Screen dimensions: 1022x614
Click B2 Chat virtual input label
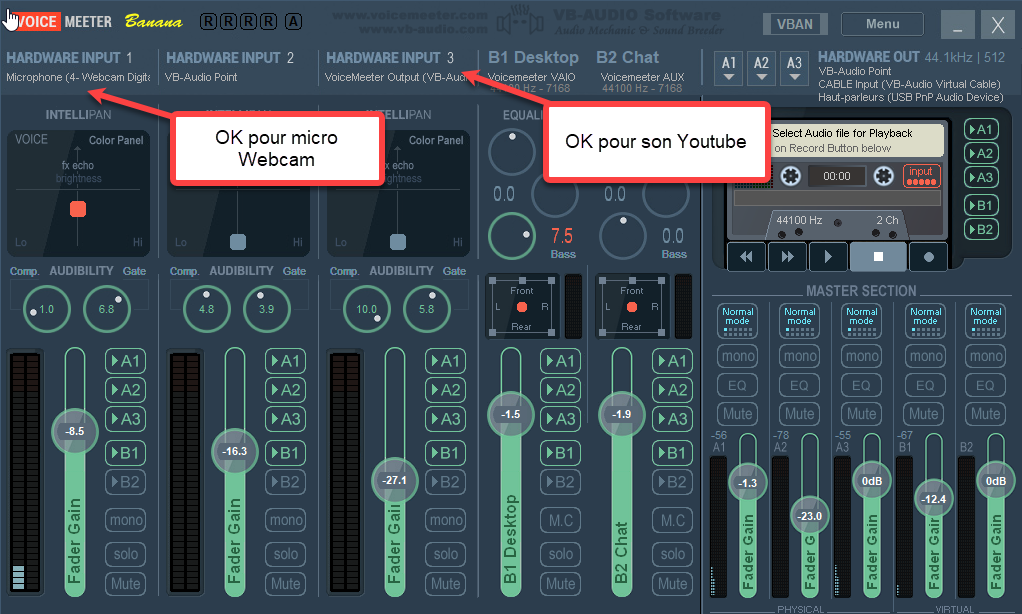(627, 57)
